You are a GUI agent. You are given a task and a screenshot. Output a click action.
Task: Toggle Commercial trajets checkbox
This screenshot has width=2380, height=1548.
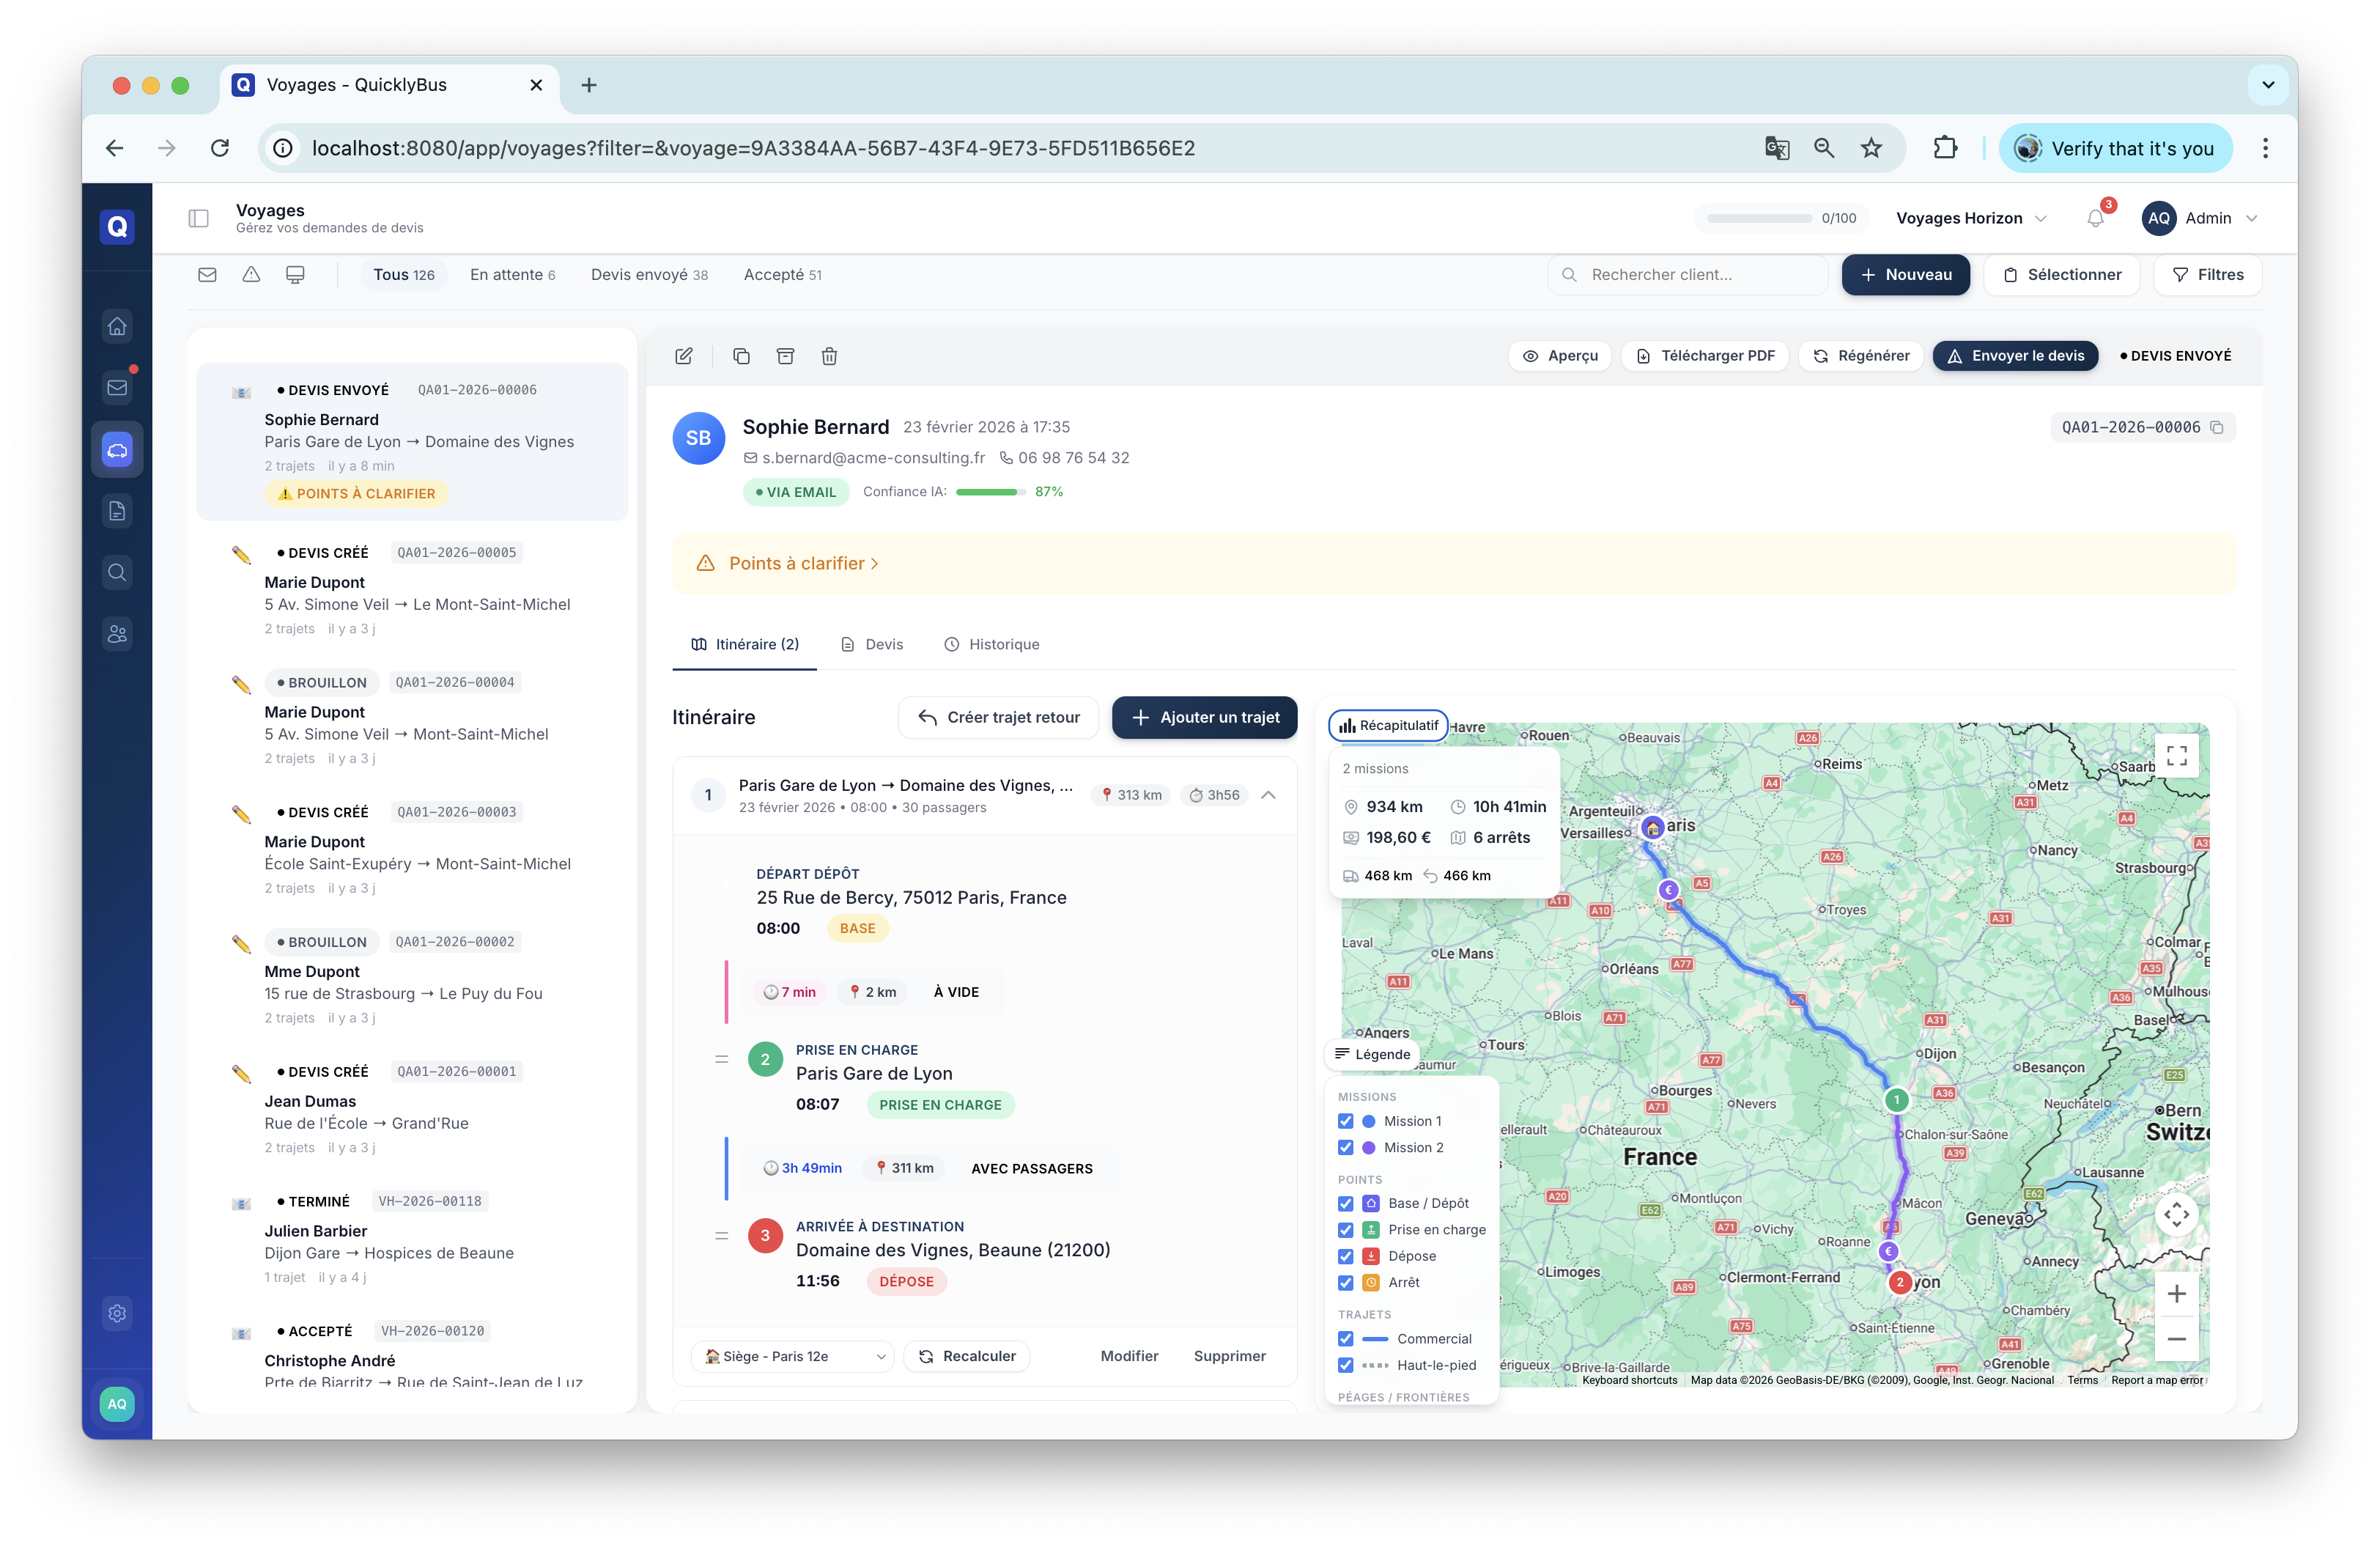tap(1346, 1339)
